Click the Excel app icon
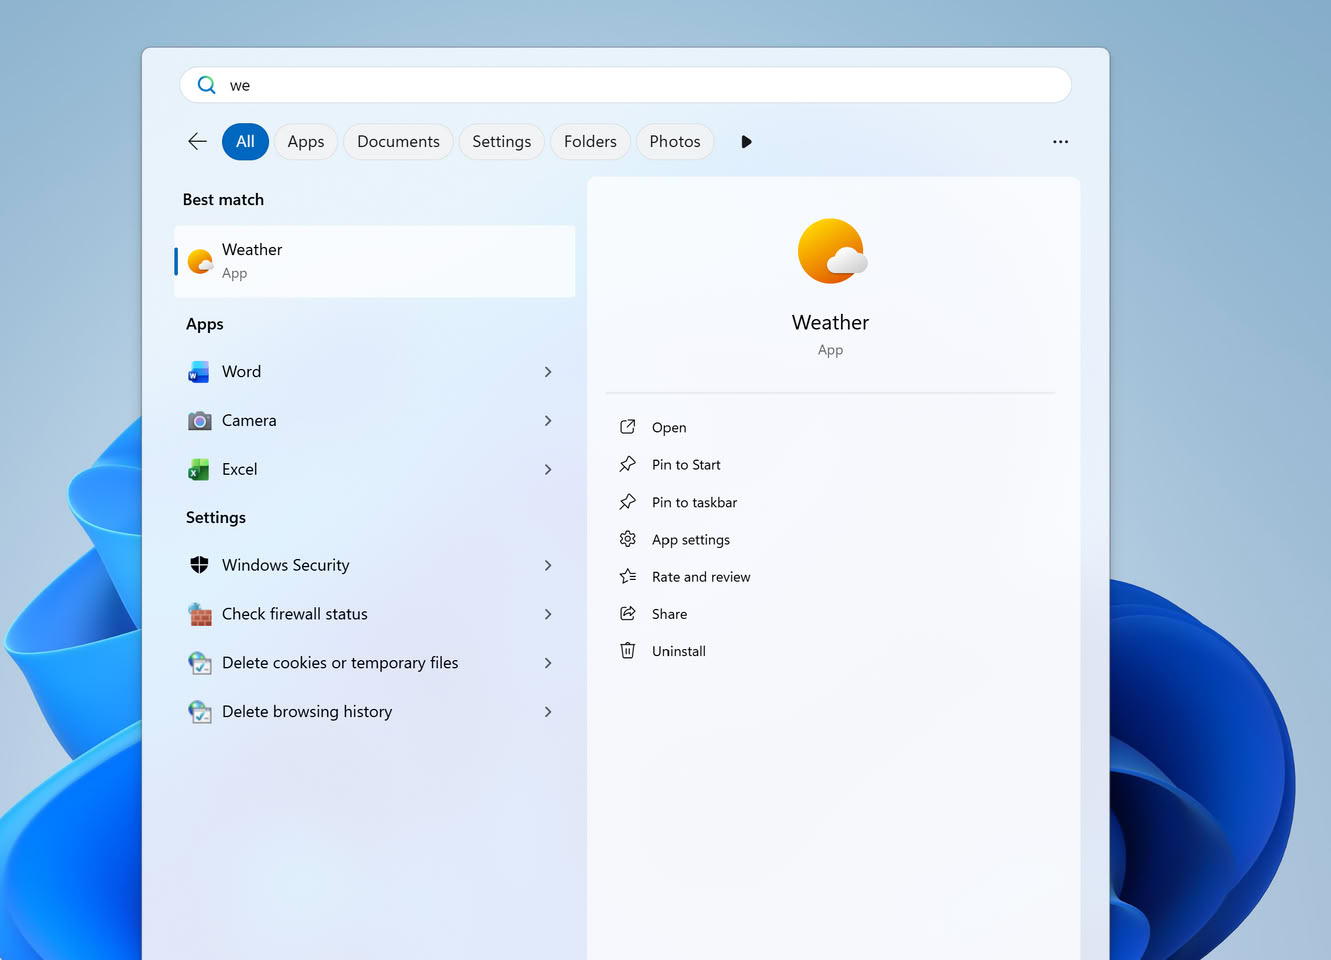This screenshot has width=1331, height=960. [199, 470]
